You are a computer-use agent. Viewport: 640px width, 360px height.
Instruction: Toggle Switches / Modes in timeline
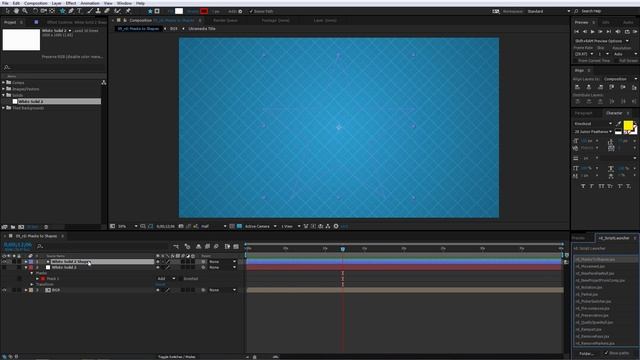click(x=176, y=357)
